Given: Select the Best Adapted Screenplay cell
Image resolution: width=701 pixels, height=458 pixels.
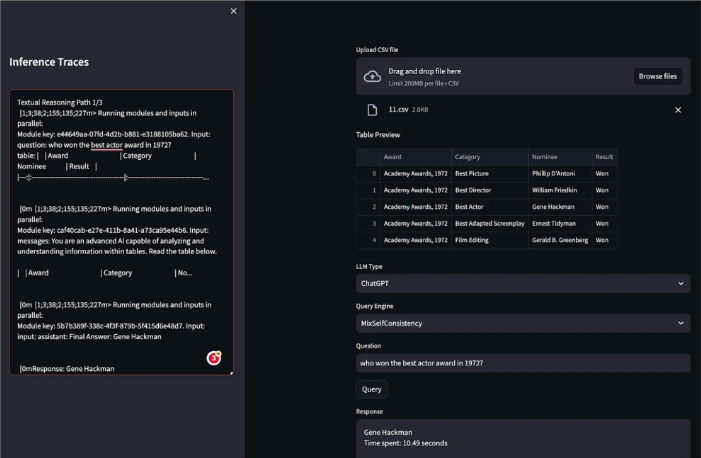Looking at the screenshot, I should pos(490,223).
